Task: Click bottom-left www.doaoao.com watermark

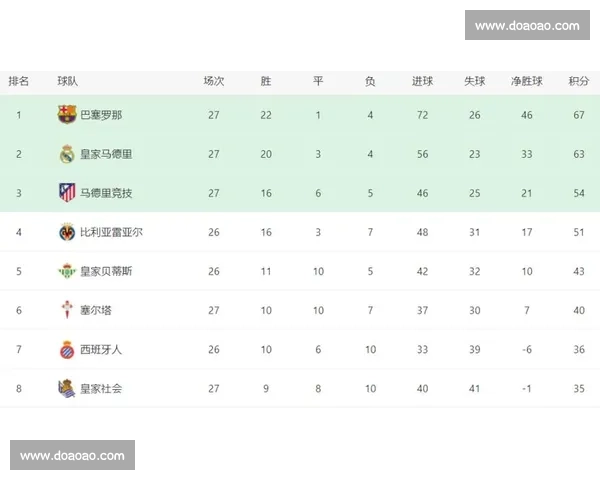Action: [72, 456]
